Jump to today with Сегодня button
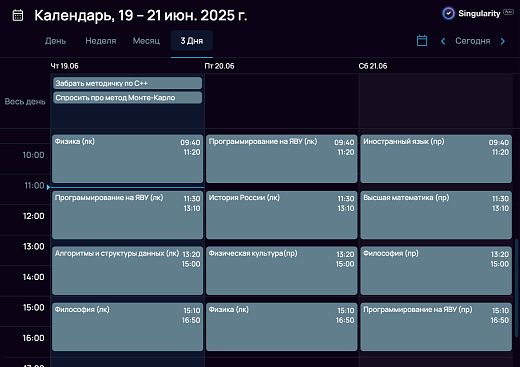 [x=473, y=41]
